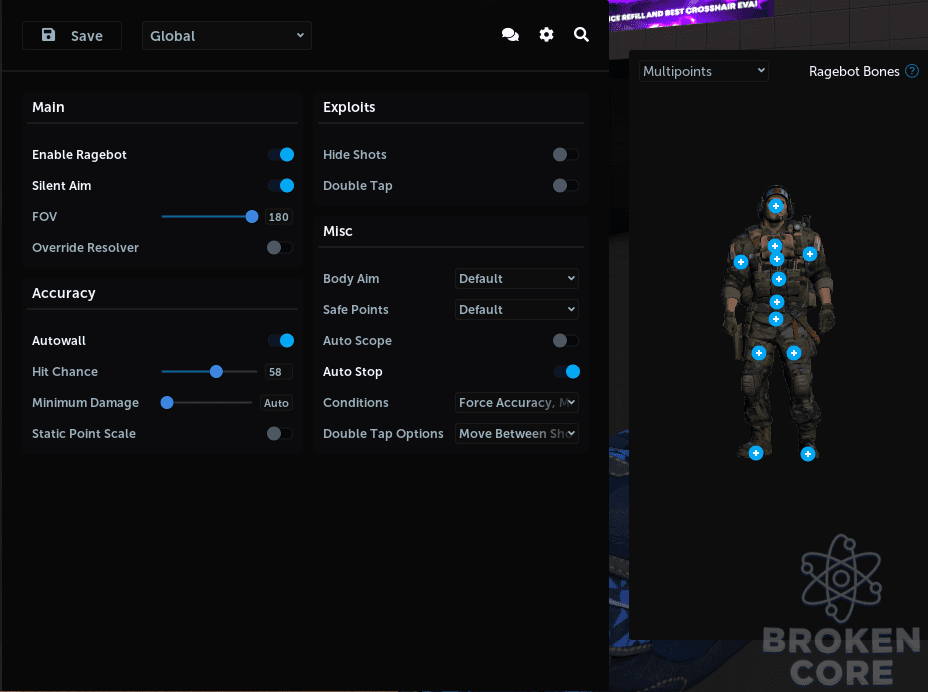Screen dimensions: 928x692
Task: Click the Main section heading
Action: [48, 107]
